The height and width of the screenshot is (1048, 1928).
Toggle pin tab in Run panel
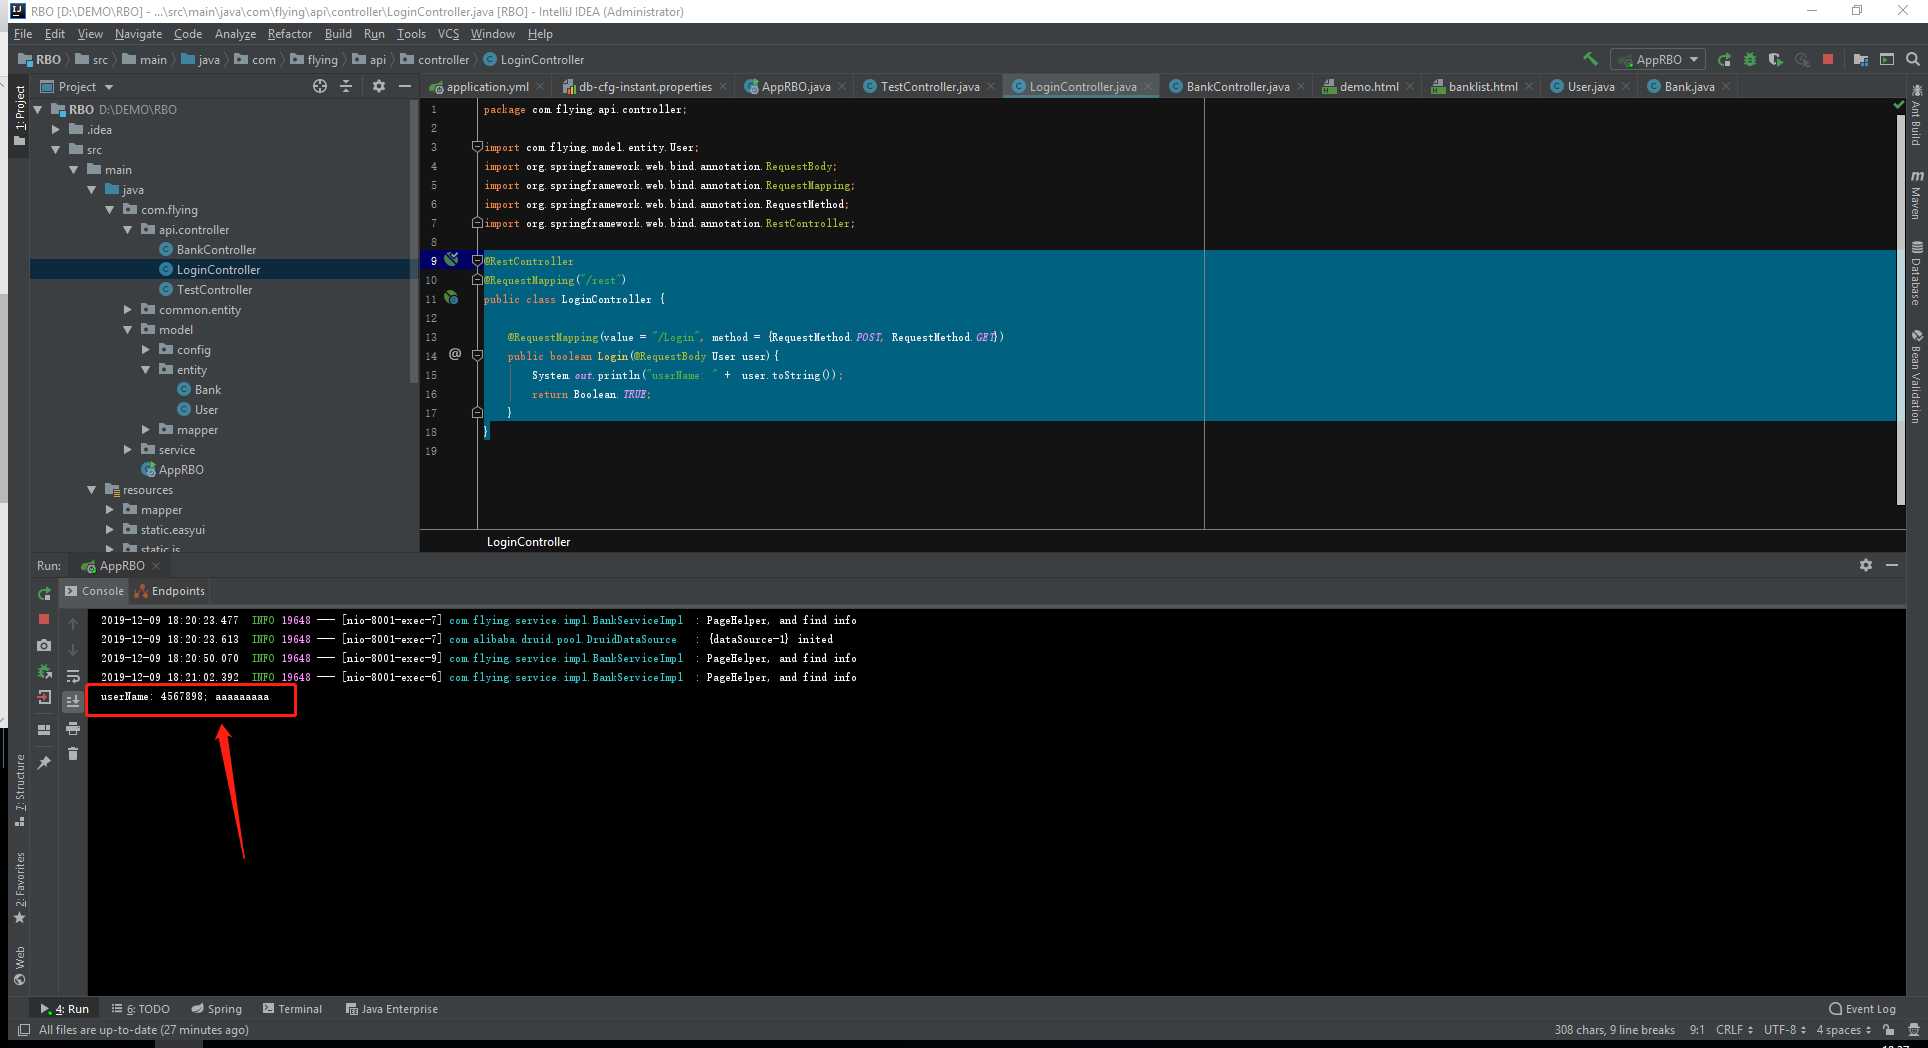[x=44, y=763]
